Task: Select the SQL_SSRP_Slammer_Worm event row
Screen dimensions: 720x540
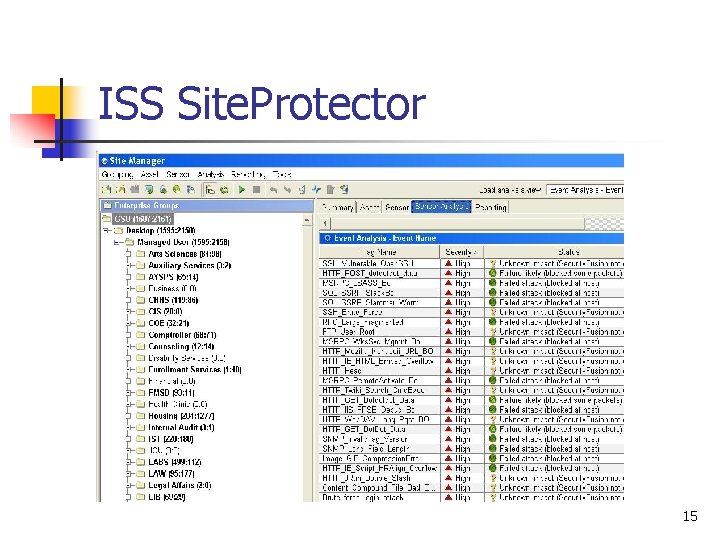Action: tap(472, 303)
